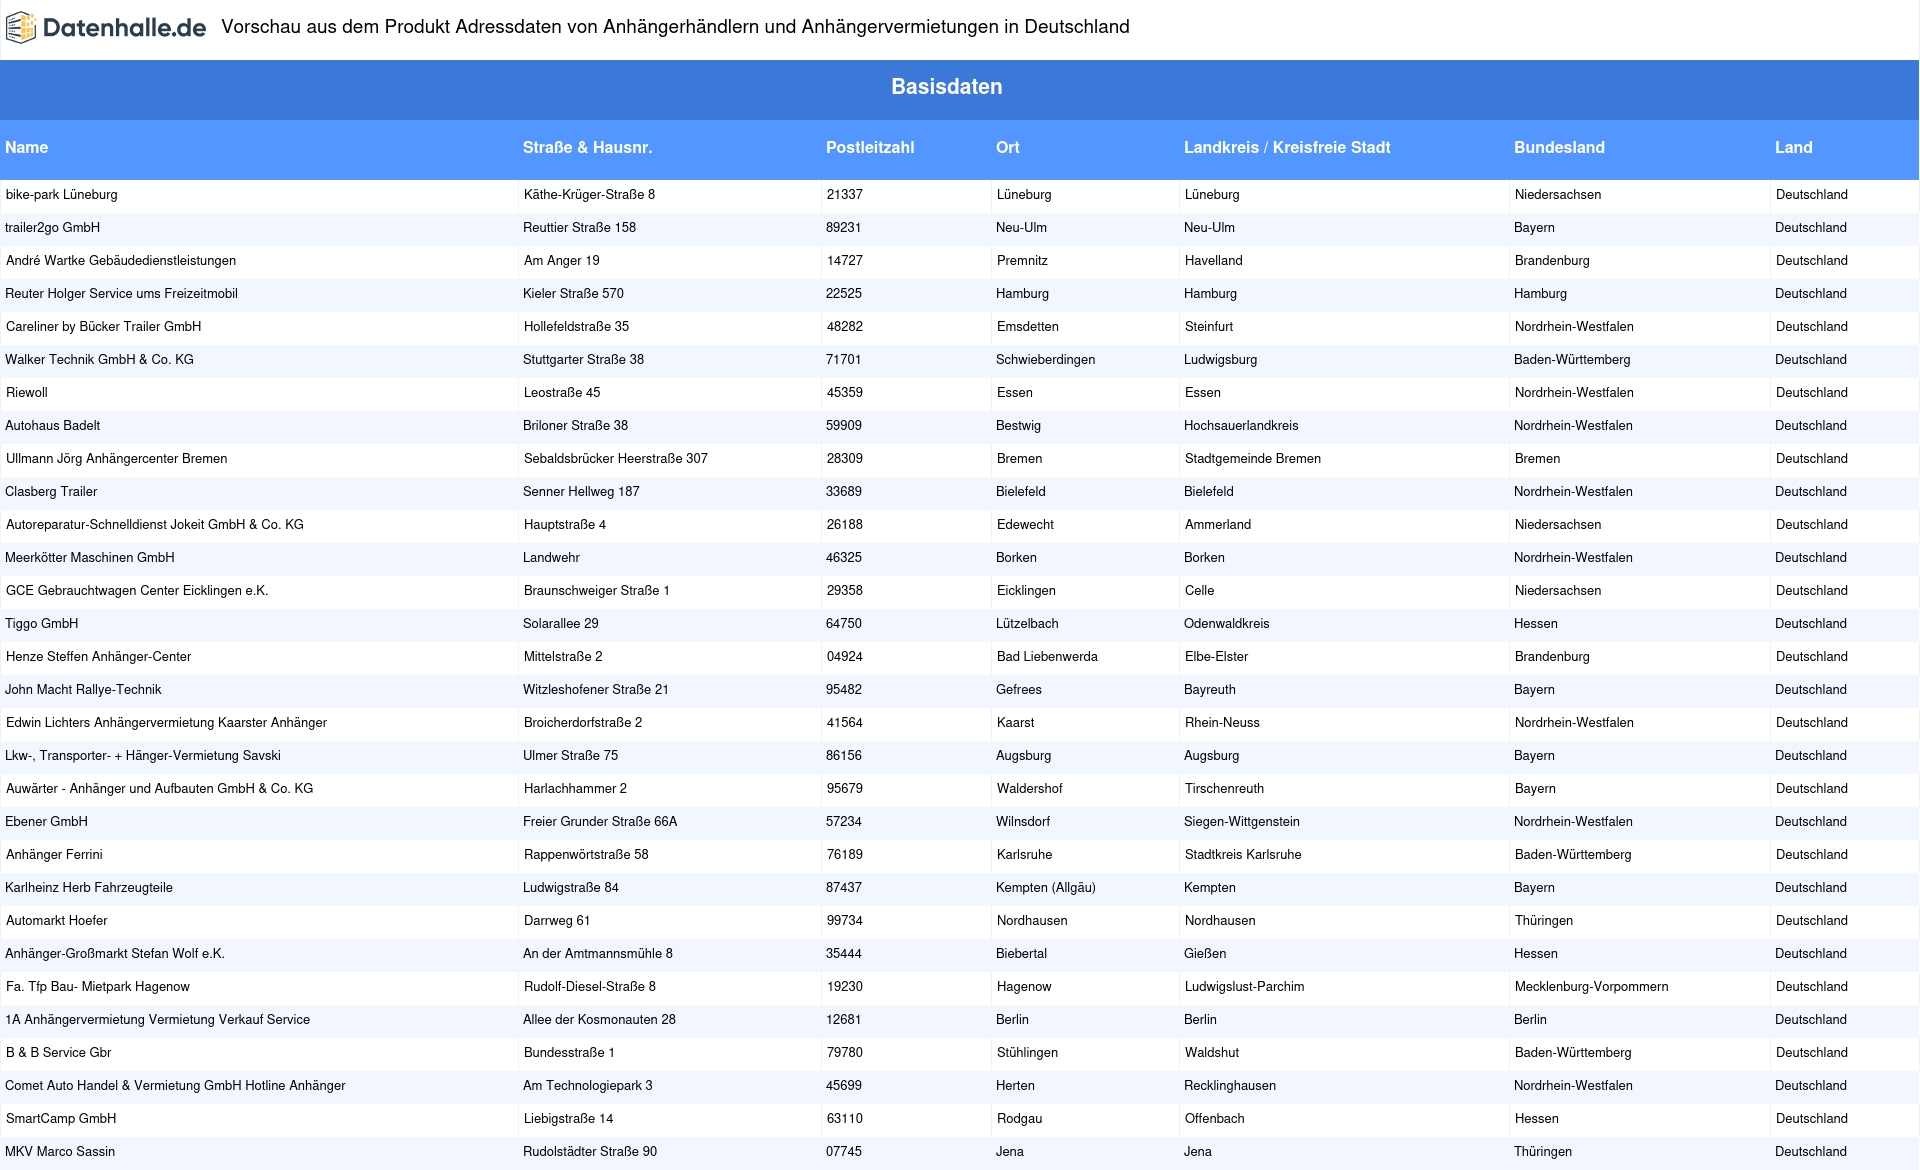This screenshot has width=1920, height=1170.
Task: Select GCE Gebrauchtwagen Center Eicklingen e.K.
Action: point(137,591)
